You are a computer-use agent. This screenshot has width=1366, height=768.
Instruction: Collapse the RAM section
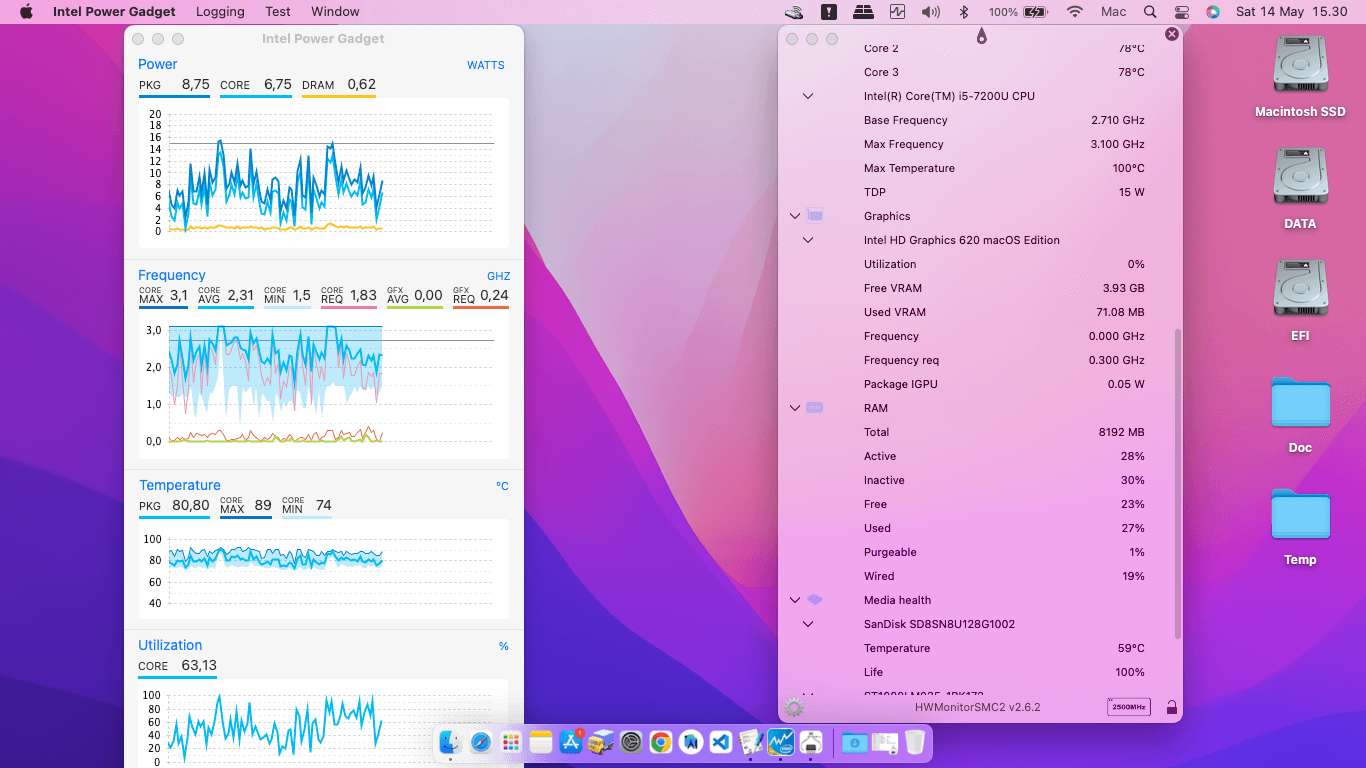point(795,408)
